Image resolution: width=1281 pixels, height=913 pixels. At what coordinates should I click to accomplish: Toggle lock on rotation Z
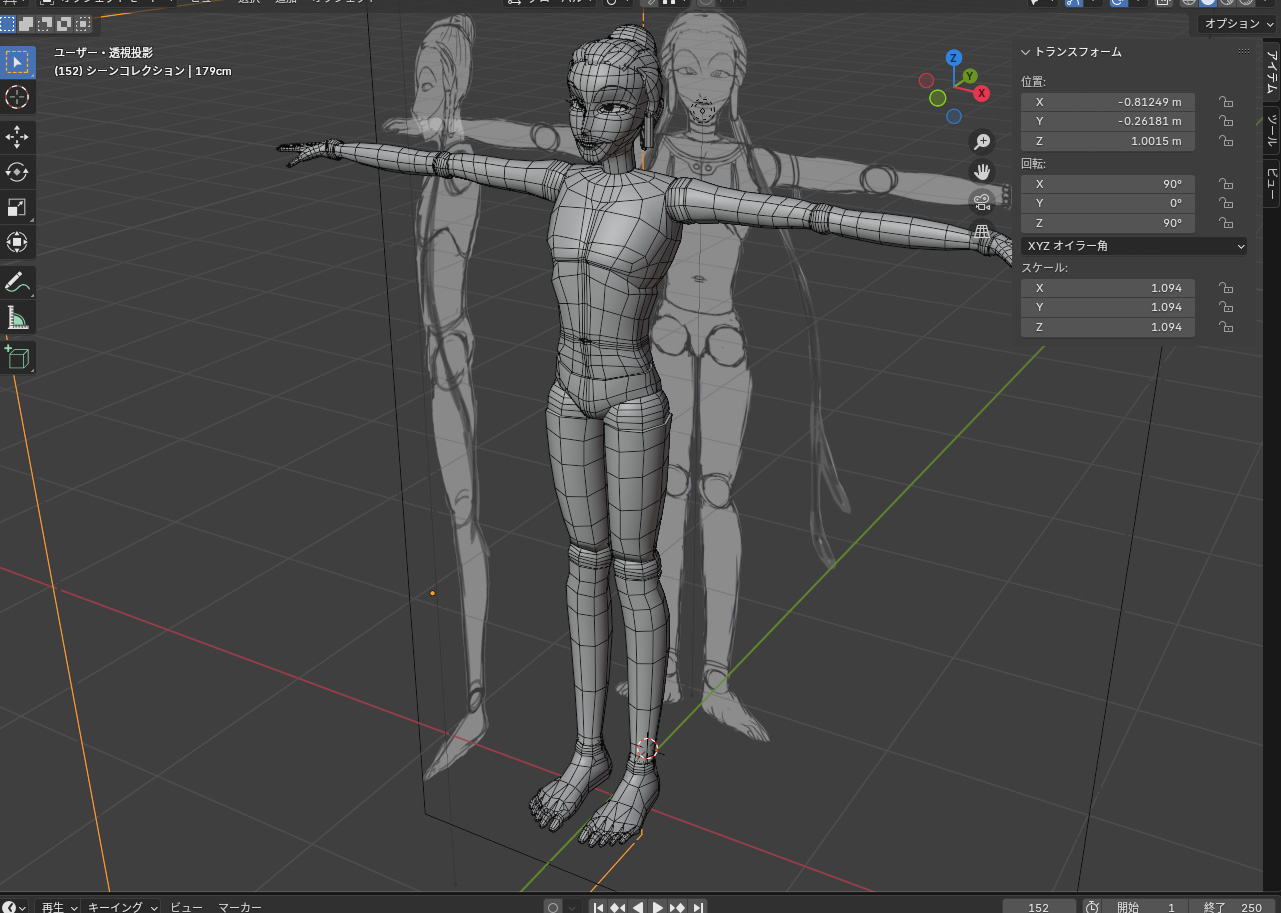click(x=1225, y=223)
